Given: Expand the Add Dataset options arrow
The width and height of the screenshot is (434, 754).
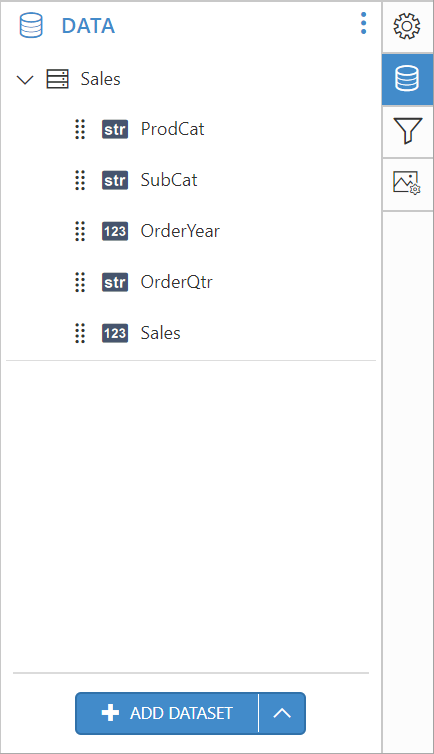Looking at the screenshot, I should (282, 713).
